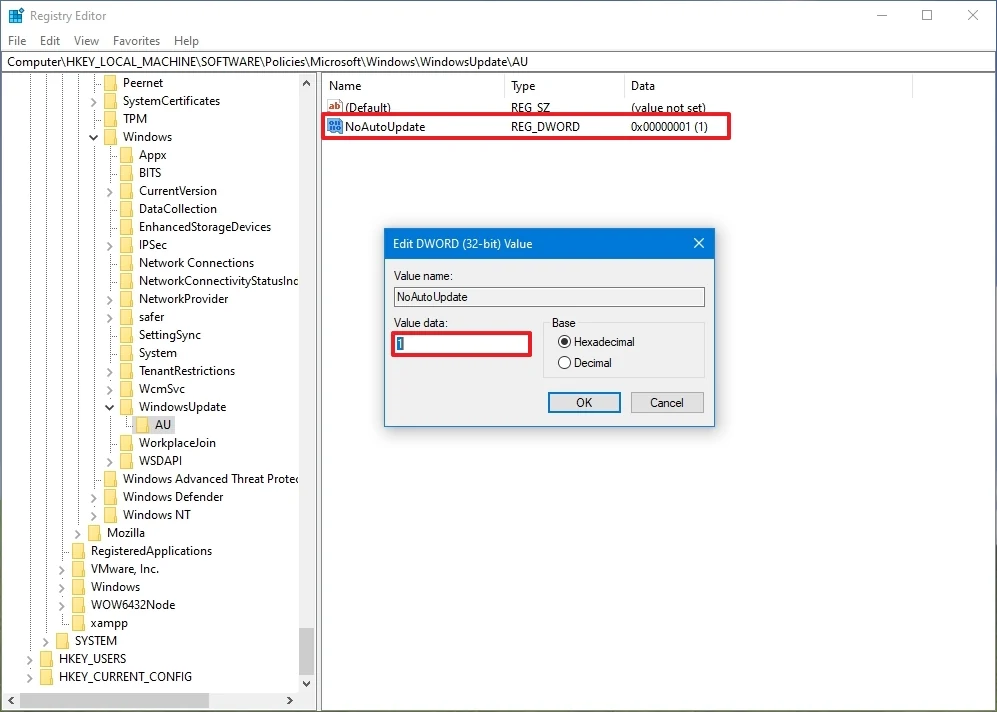Viewport: 997px width, 712px height.
Task: Click the tree scroll-up arrow
Action: [306, 83]
